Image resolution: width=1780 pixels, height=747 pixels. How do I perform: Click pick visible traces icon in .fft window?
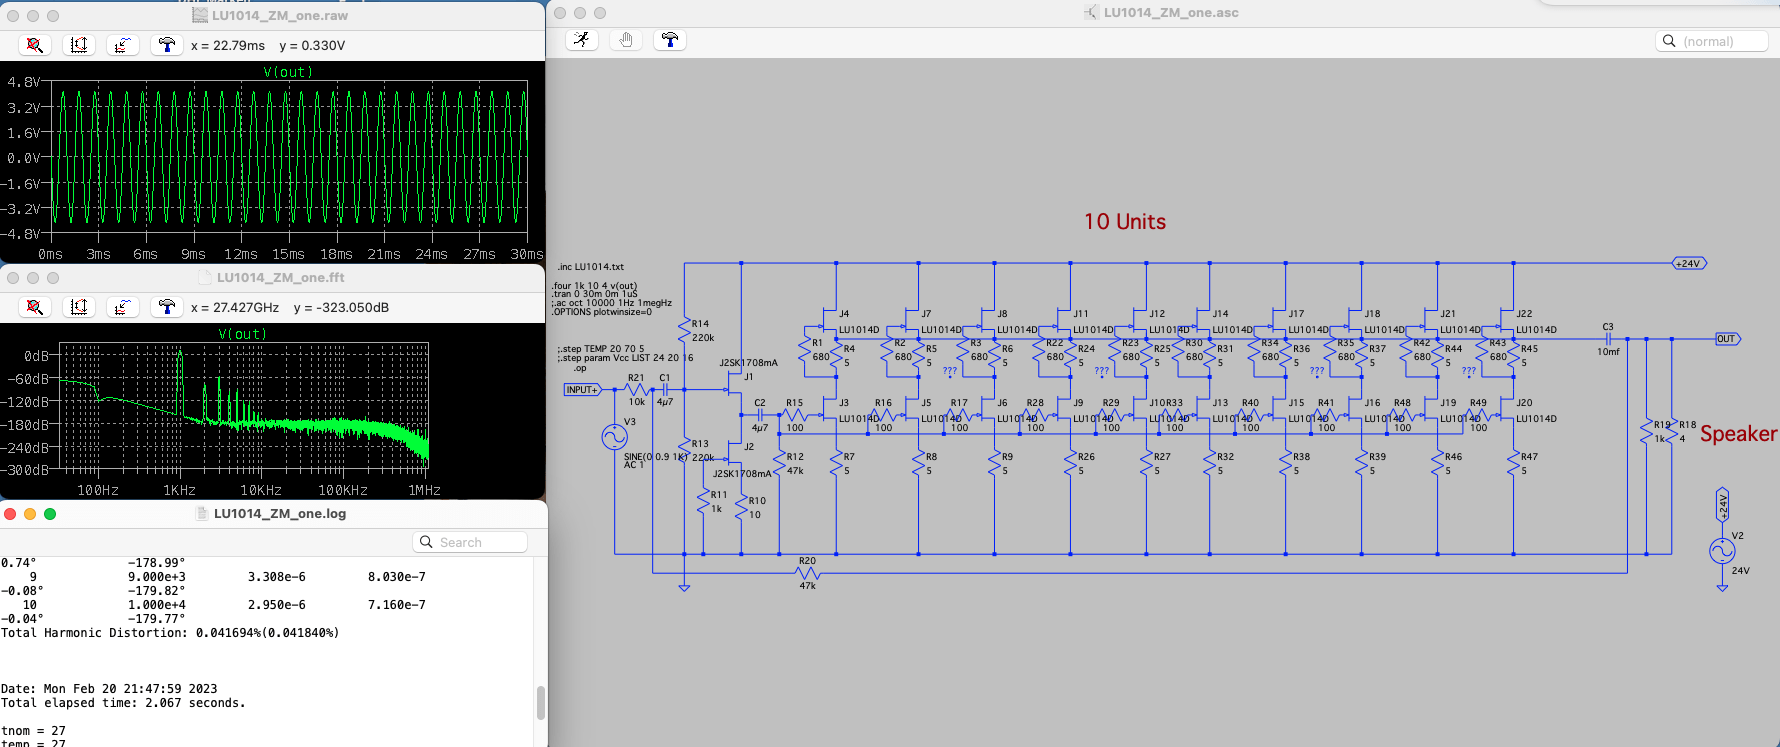[x=122, y=307]
